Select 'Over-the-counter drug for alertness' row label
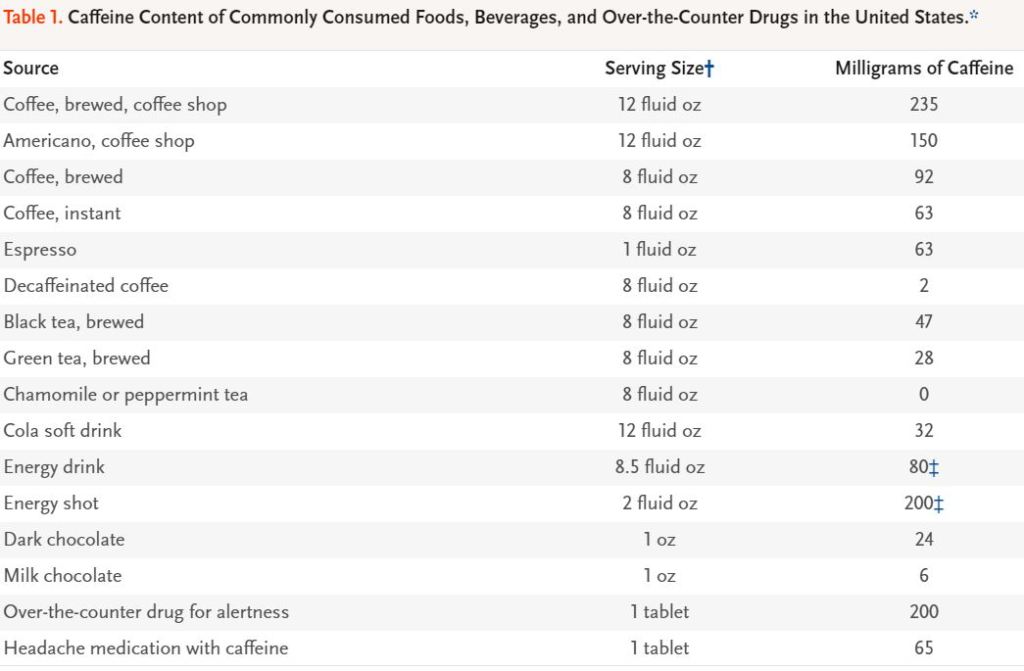 tap(146, 611)
